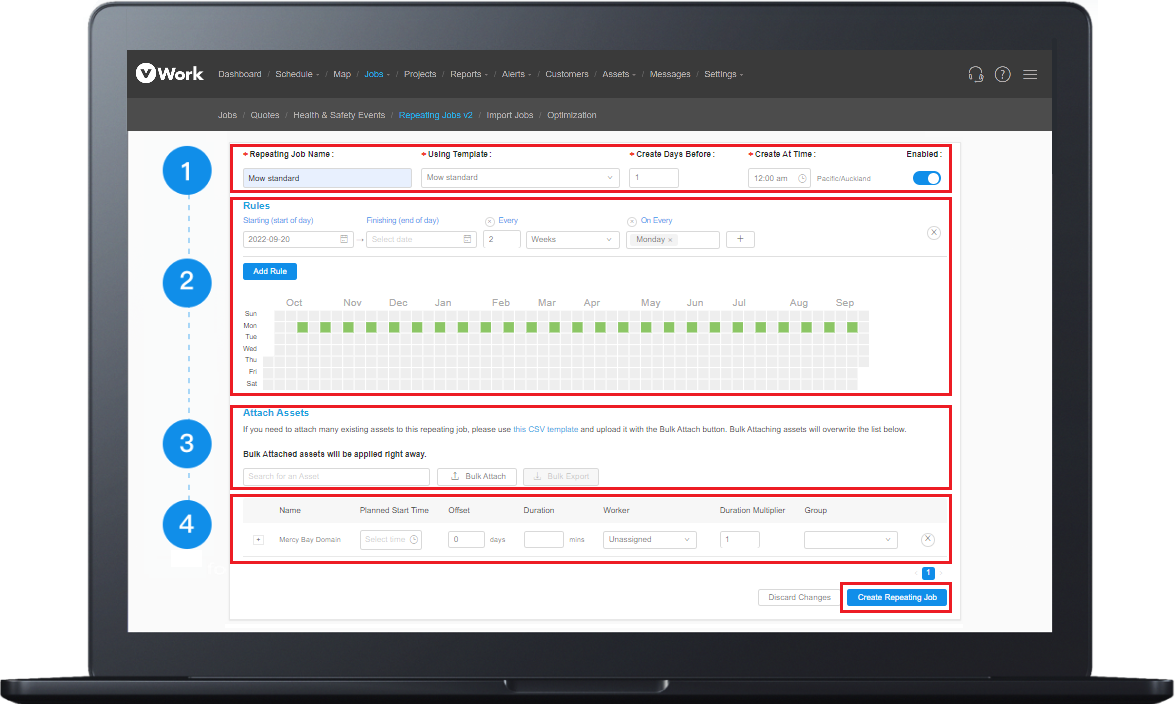Click the Mercy Bay Domain asset name
This screenshot has width=1176, height=705.
tap(310, 540)
